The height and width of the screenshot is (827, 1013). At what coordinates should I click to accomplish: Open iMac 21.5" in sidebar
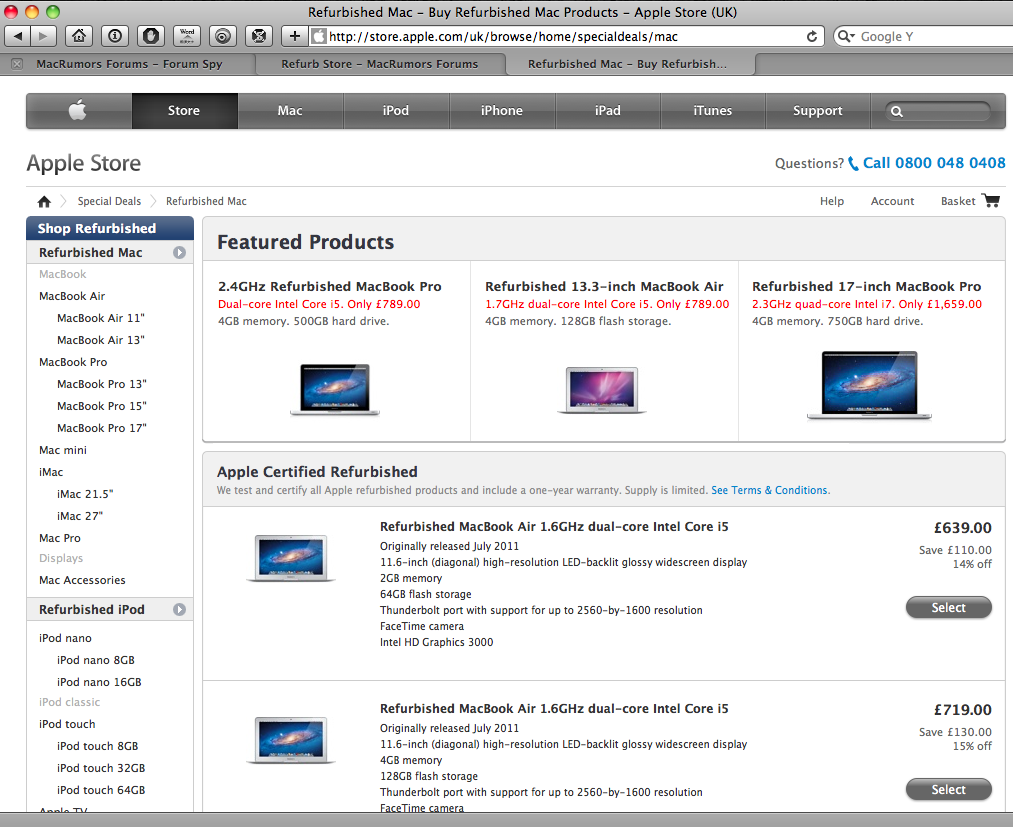point(85,494)
